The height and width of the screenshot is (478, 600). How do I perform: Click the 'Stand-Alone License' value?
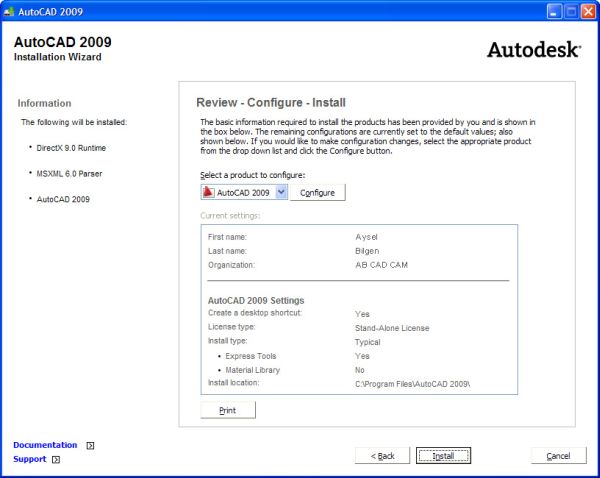(x=392, y=328)
